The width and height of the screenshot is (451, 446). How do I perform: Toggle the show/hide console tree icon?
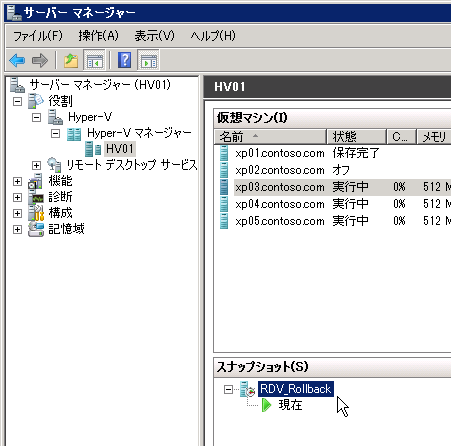click(x=95, y=61)
